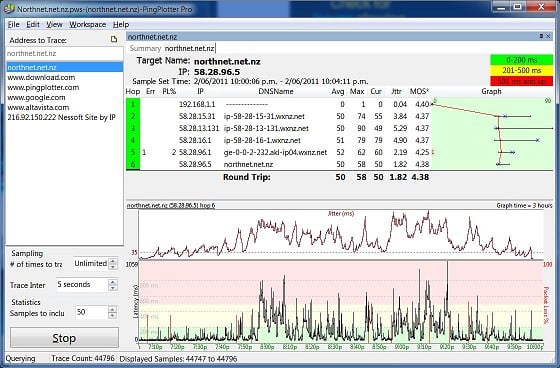This screenshot has width=560, height=368.
Task: Select hop 5 green cell
Action: click(133, 152)
